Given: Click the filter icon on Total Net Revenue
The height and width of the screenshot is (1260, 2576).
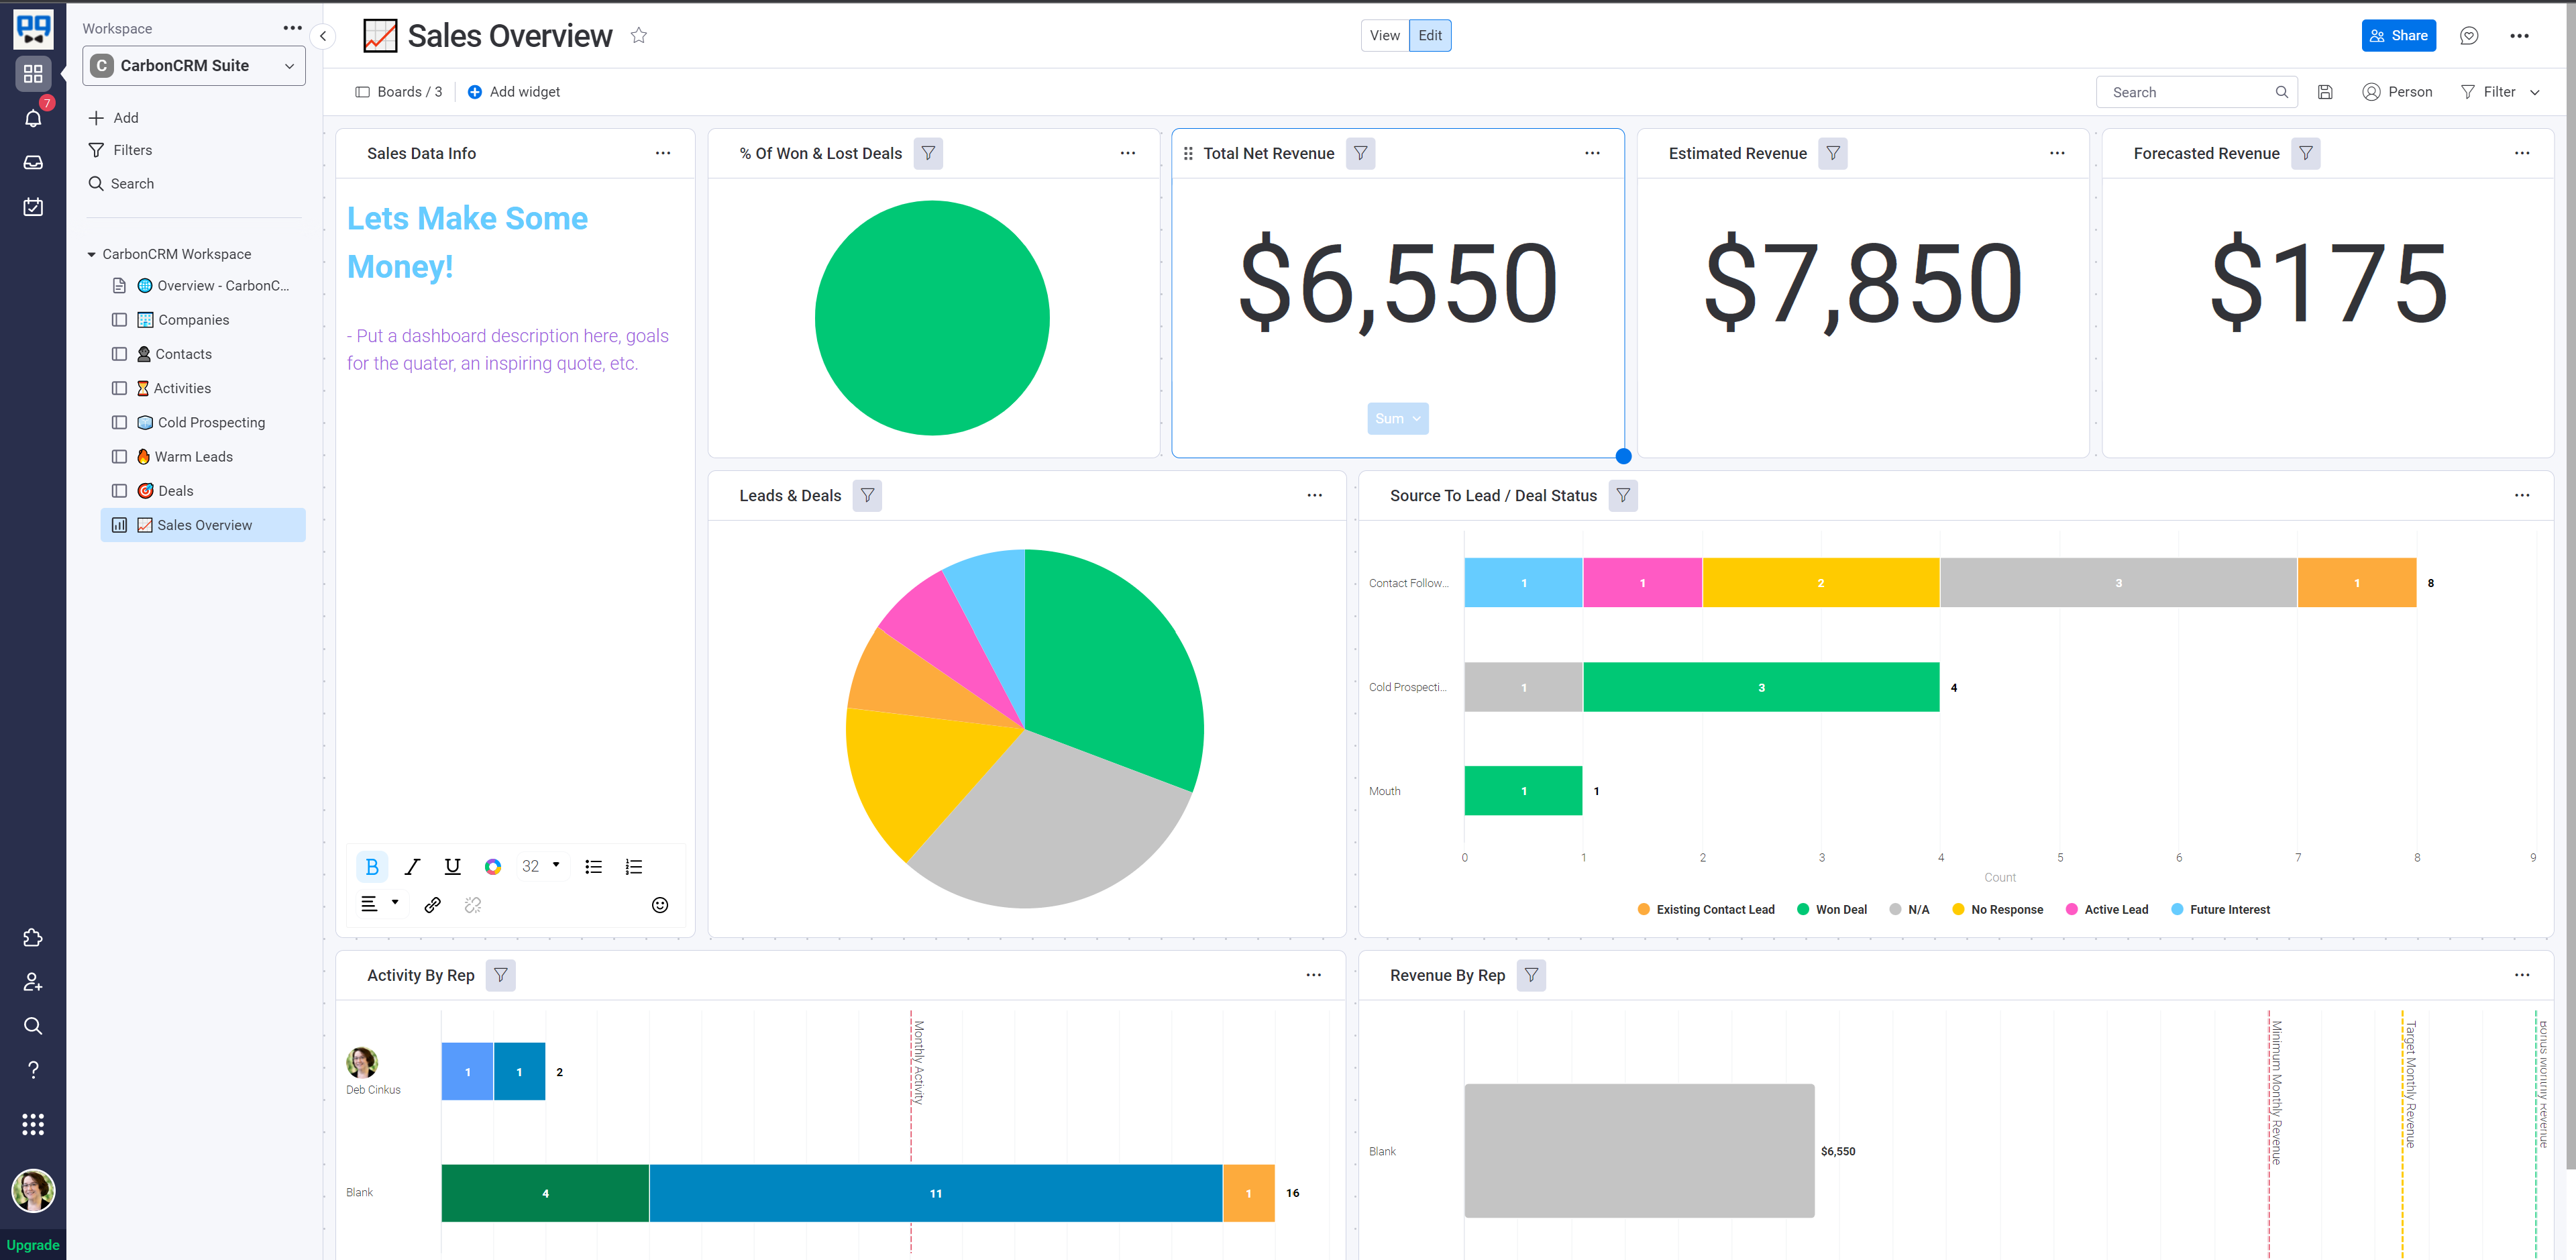Looking at the screenshot, I should [1360, 153].
